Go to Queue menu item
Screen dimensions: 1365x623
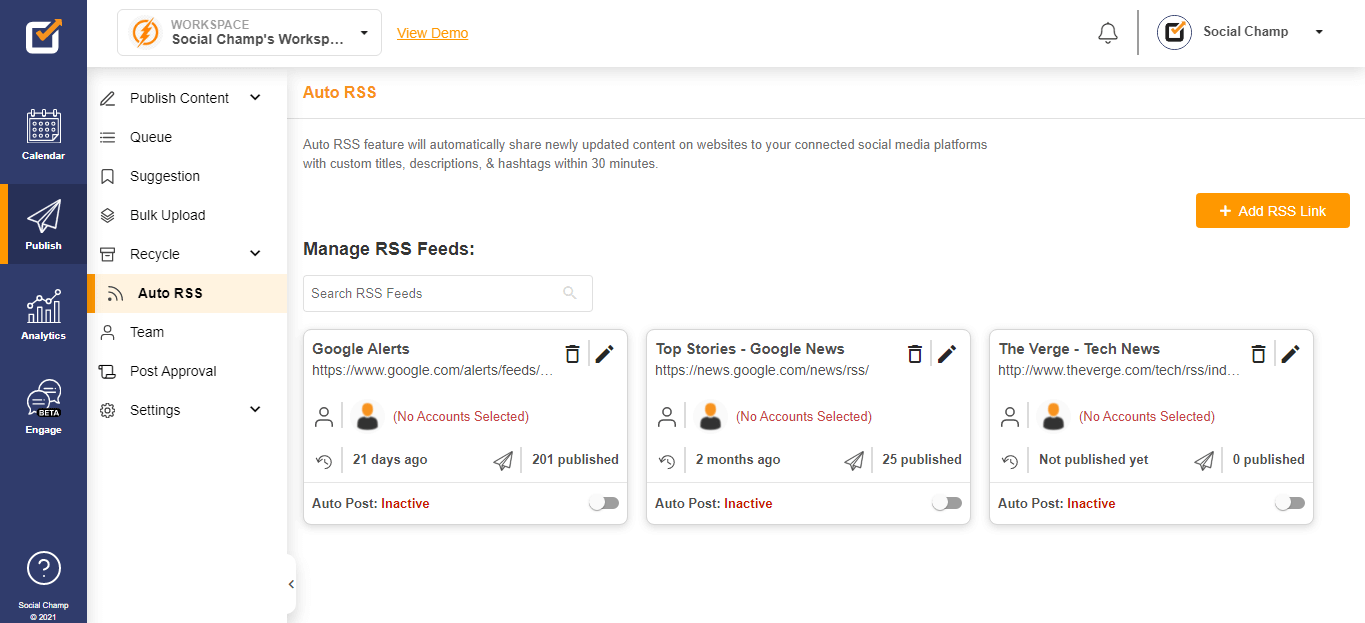(x=187, y=137)
